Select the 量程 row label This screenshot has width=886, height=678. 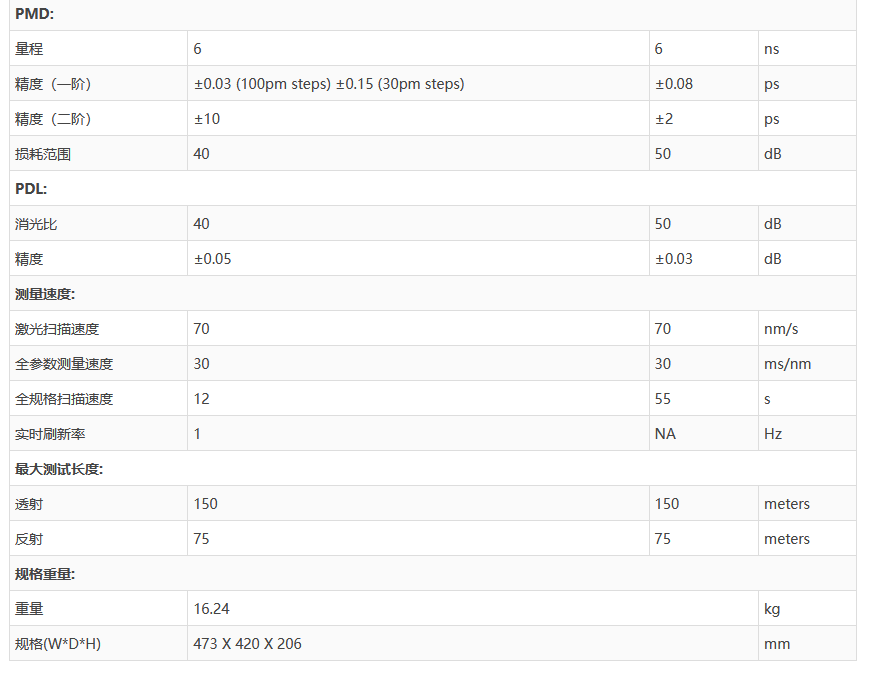29,49
